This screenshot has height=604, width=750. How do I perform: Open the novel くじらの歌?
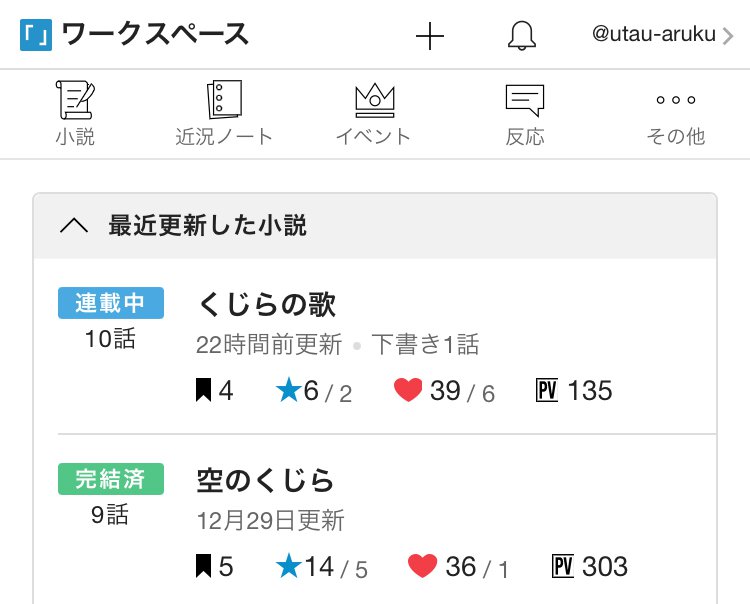point(267,304)
